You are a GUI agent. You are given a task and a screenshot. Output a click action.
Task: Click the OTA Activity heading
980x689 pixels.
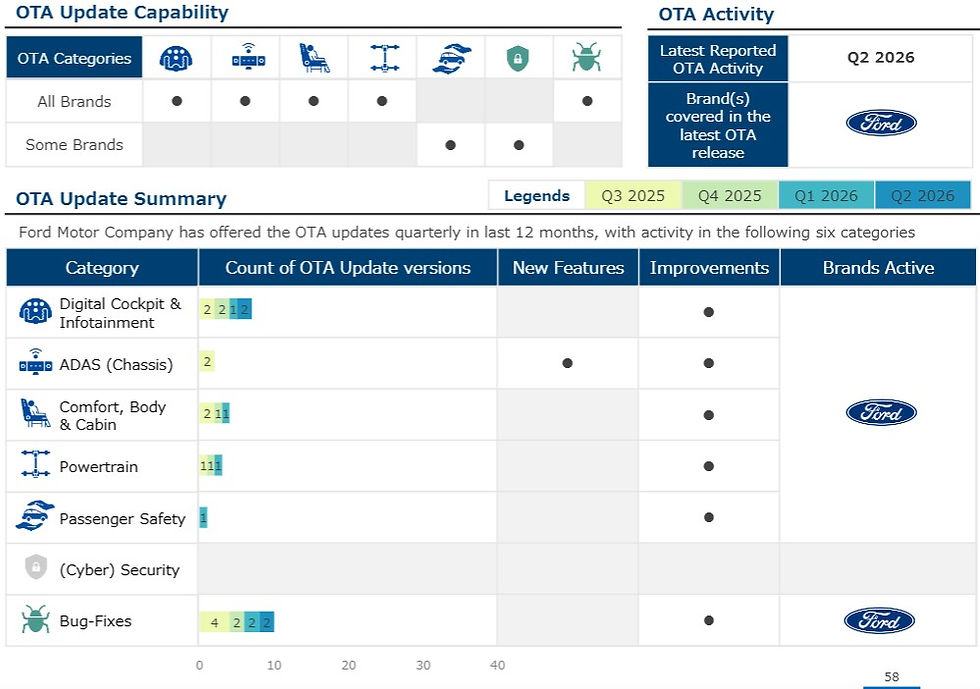pos(716,14)
